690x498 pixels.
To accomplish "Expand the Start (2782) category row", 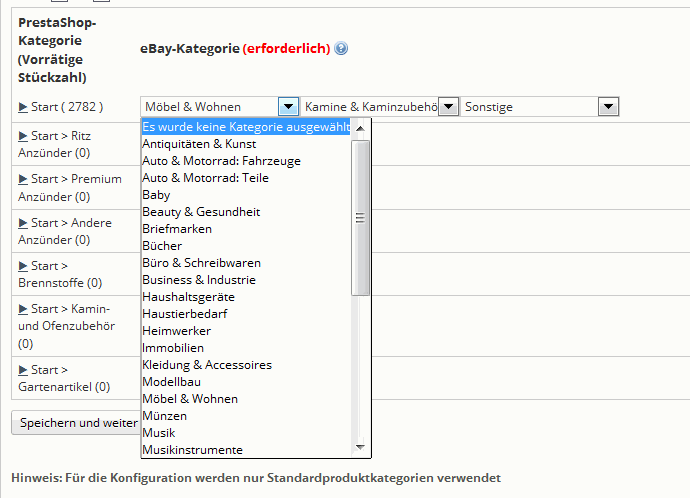I will coord(23,107).
